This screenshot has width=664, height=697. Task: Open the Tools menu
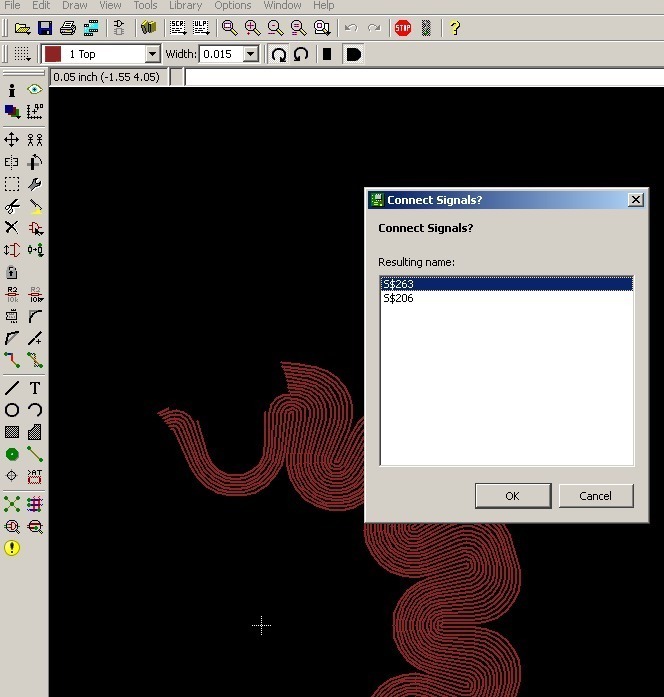(145, 6)
